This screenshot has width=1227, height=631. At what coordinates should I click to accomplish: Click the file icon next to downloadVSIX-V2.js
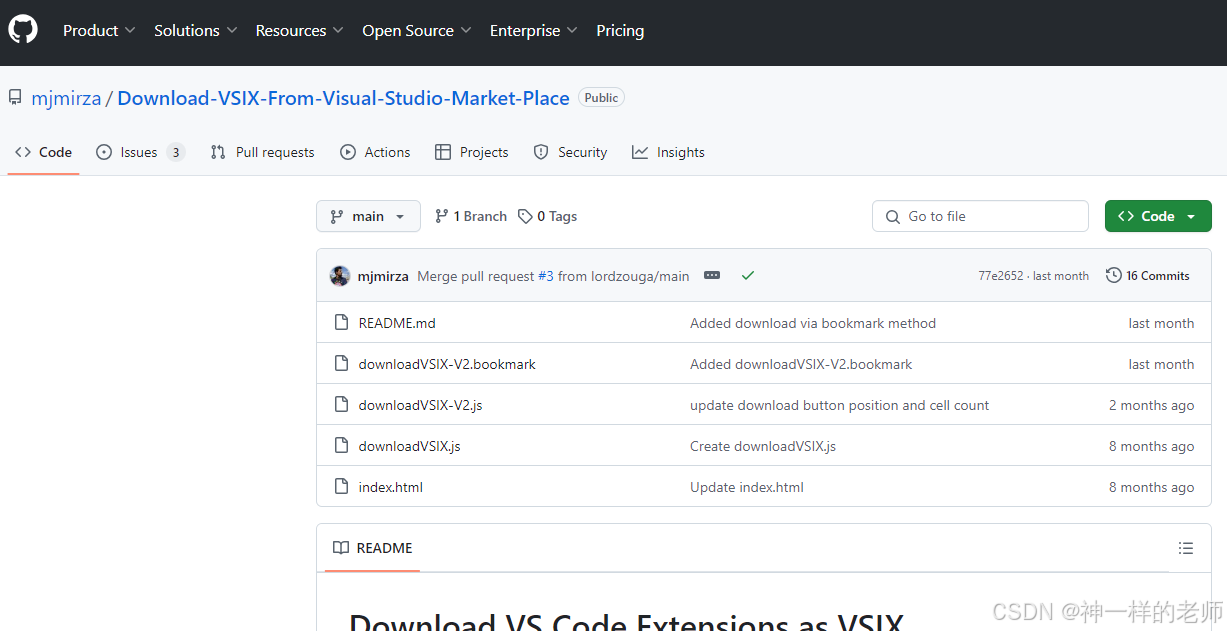[x=341, y=405]
